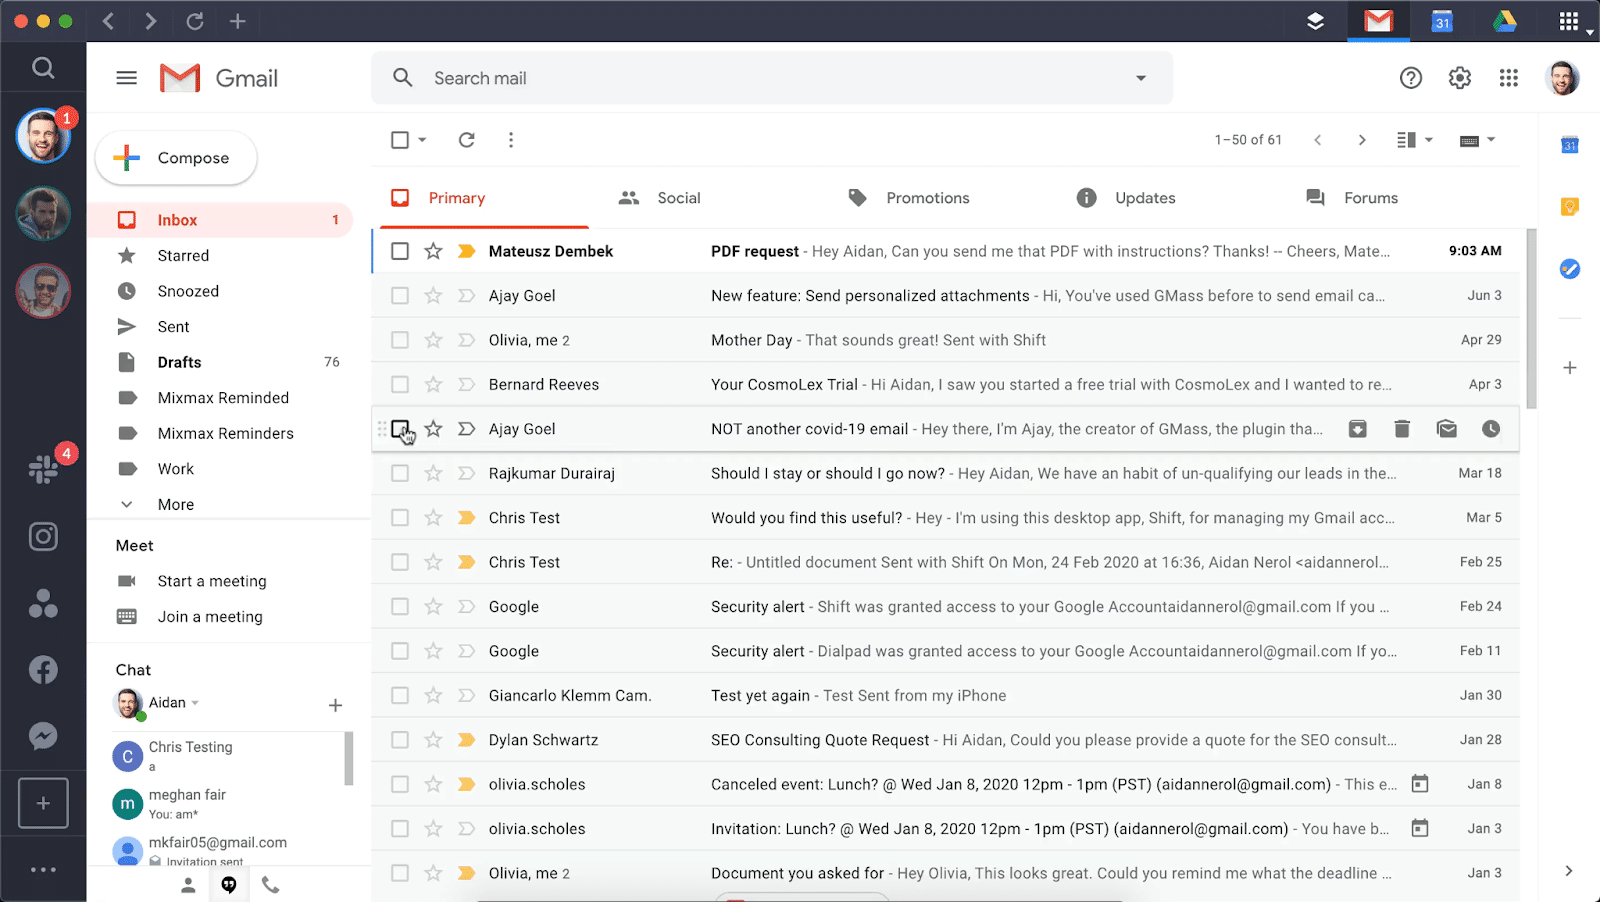
Task: Click inside the Search mail field
Action: tap(700, 77)
